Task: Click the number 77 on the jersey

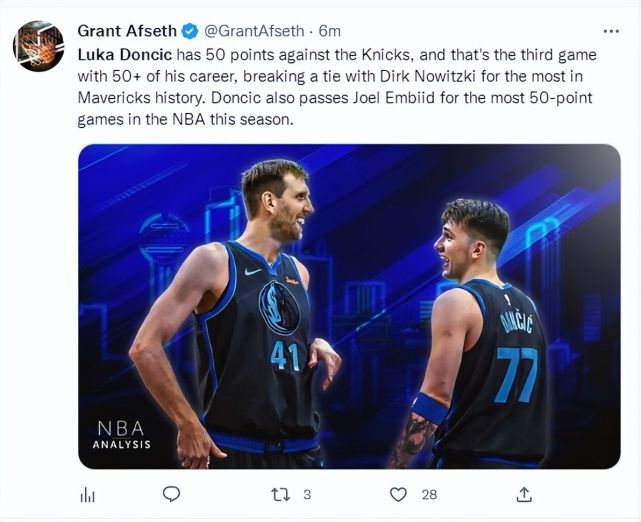Action: (516, 375)
